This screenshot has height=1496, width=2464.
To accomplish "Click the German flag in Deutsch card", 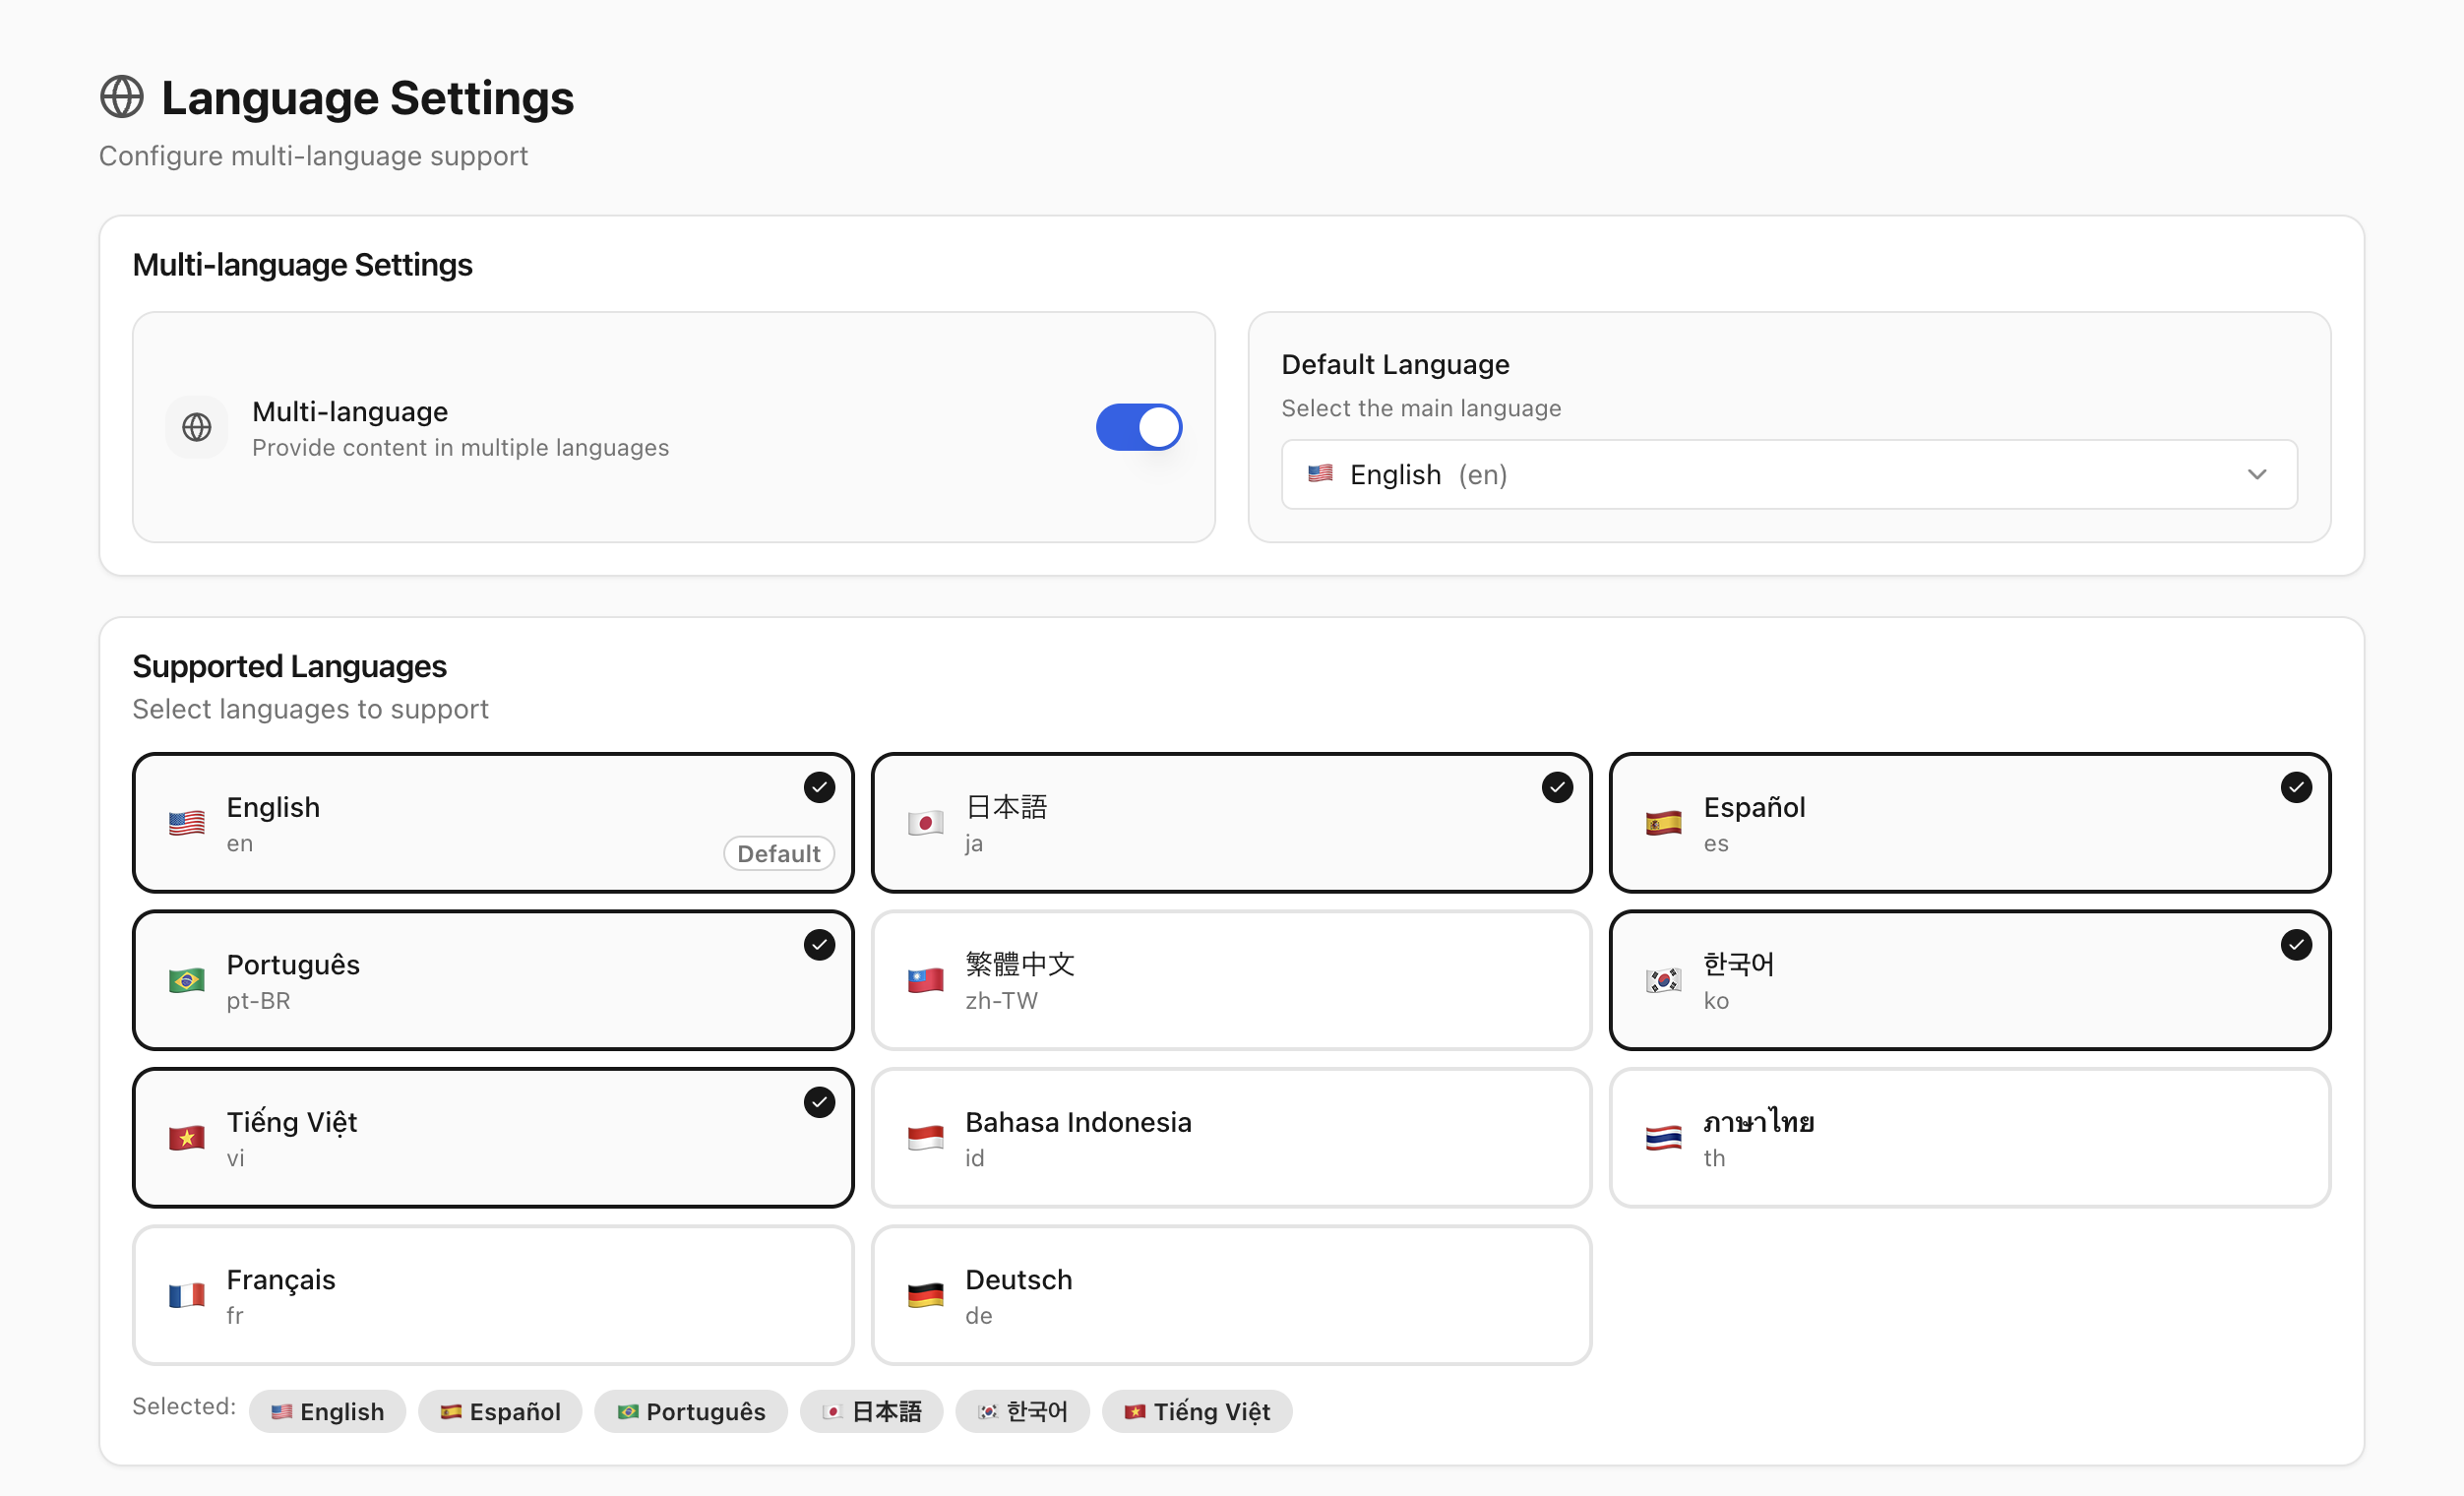I will (925, 1295).
